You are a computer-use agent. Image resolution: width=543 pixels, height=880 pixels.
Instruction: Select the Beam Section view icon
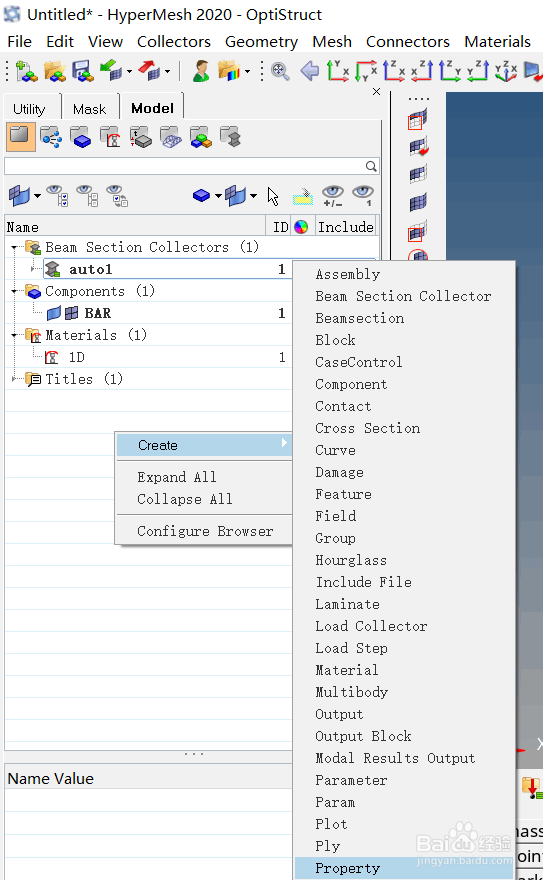pos(231,137)
